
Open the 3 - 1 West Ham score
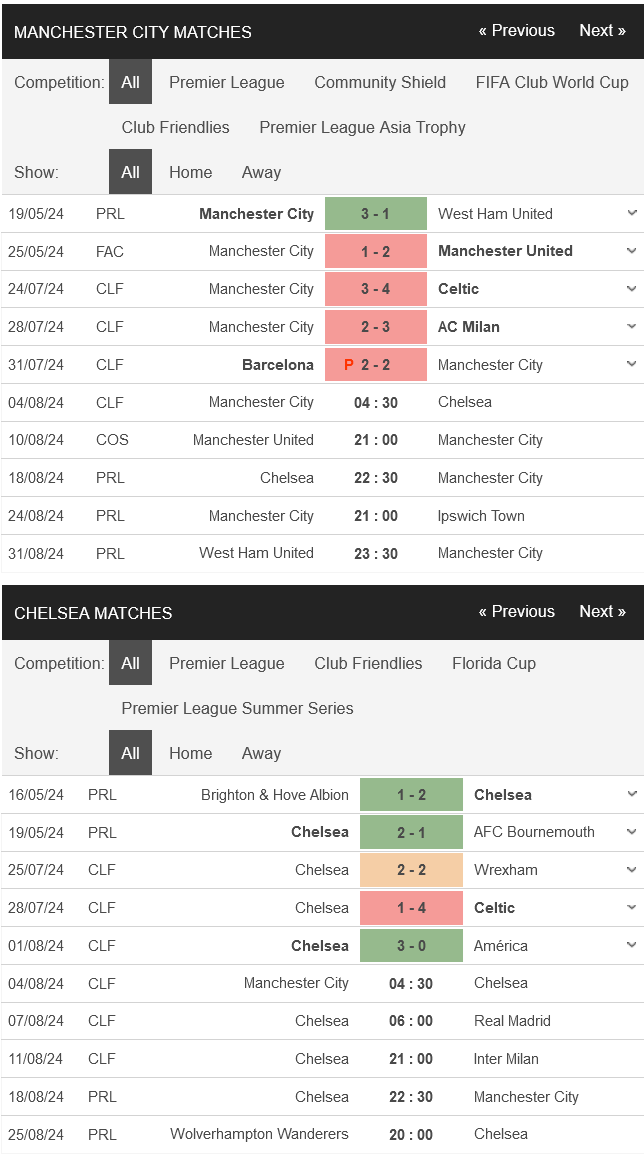[375, 214]
